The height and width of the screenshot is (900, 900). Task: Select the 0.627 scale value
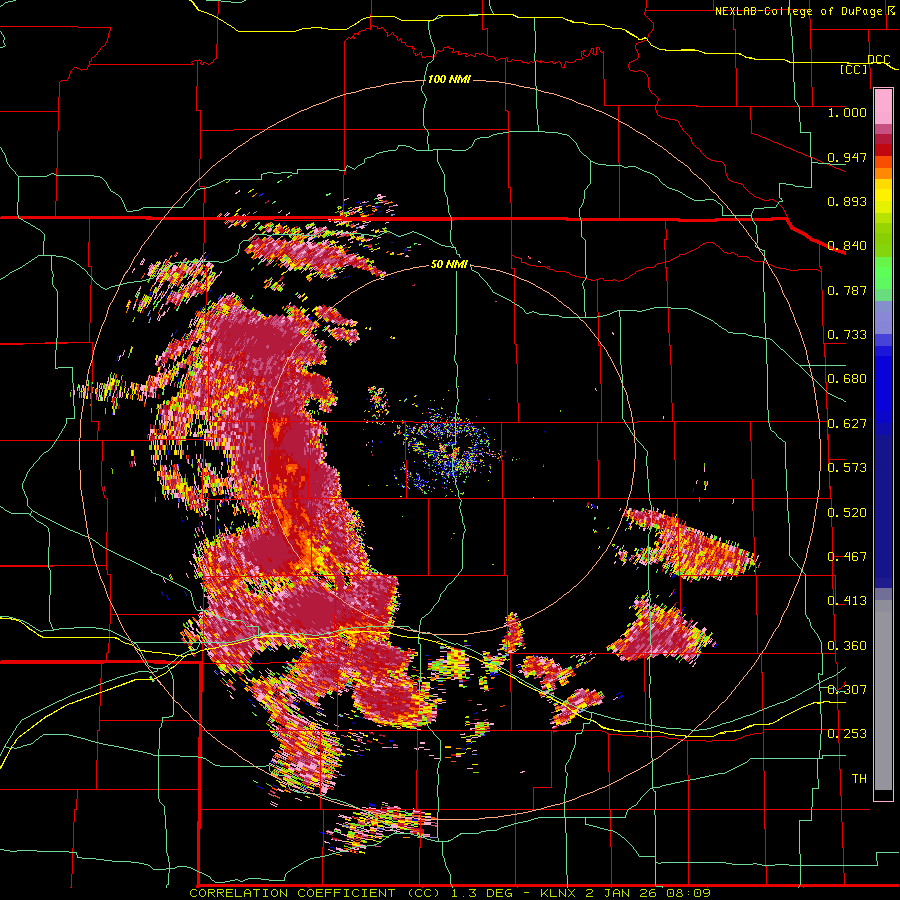847,424
